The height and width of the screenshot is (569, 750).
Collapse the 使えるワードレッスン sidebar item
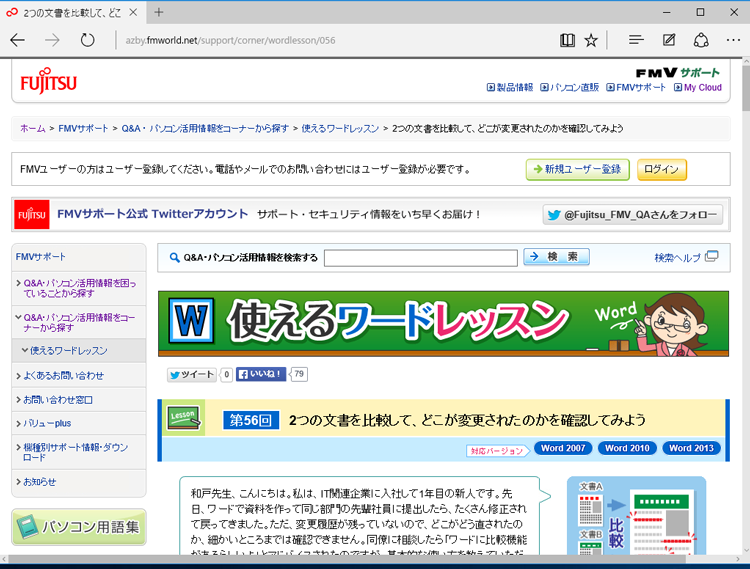(x=68, y=351)
